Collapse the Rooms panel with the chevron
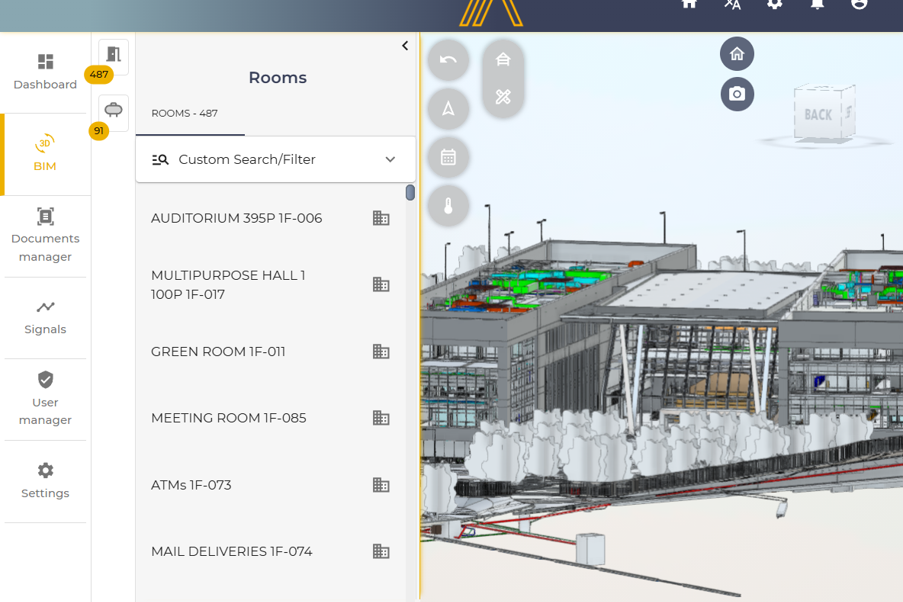The image size is (903, 602). [404, 45]
